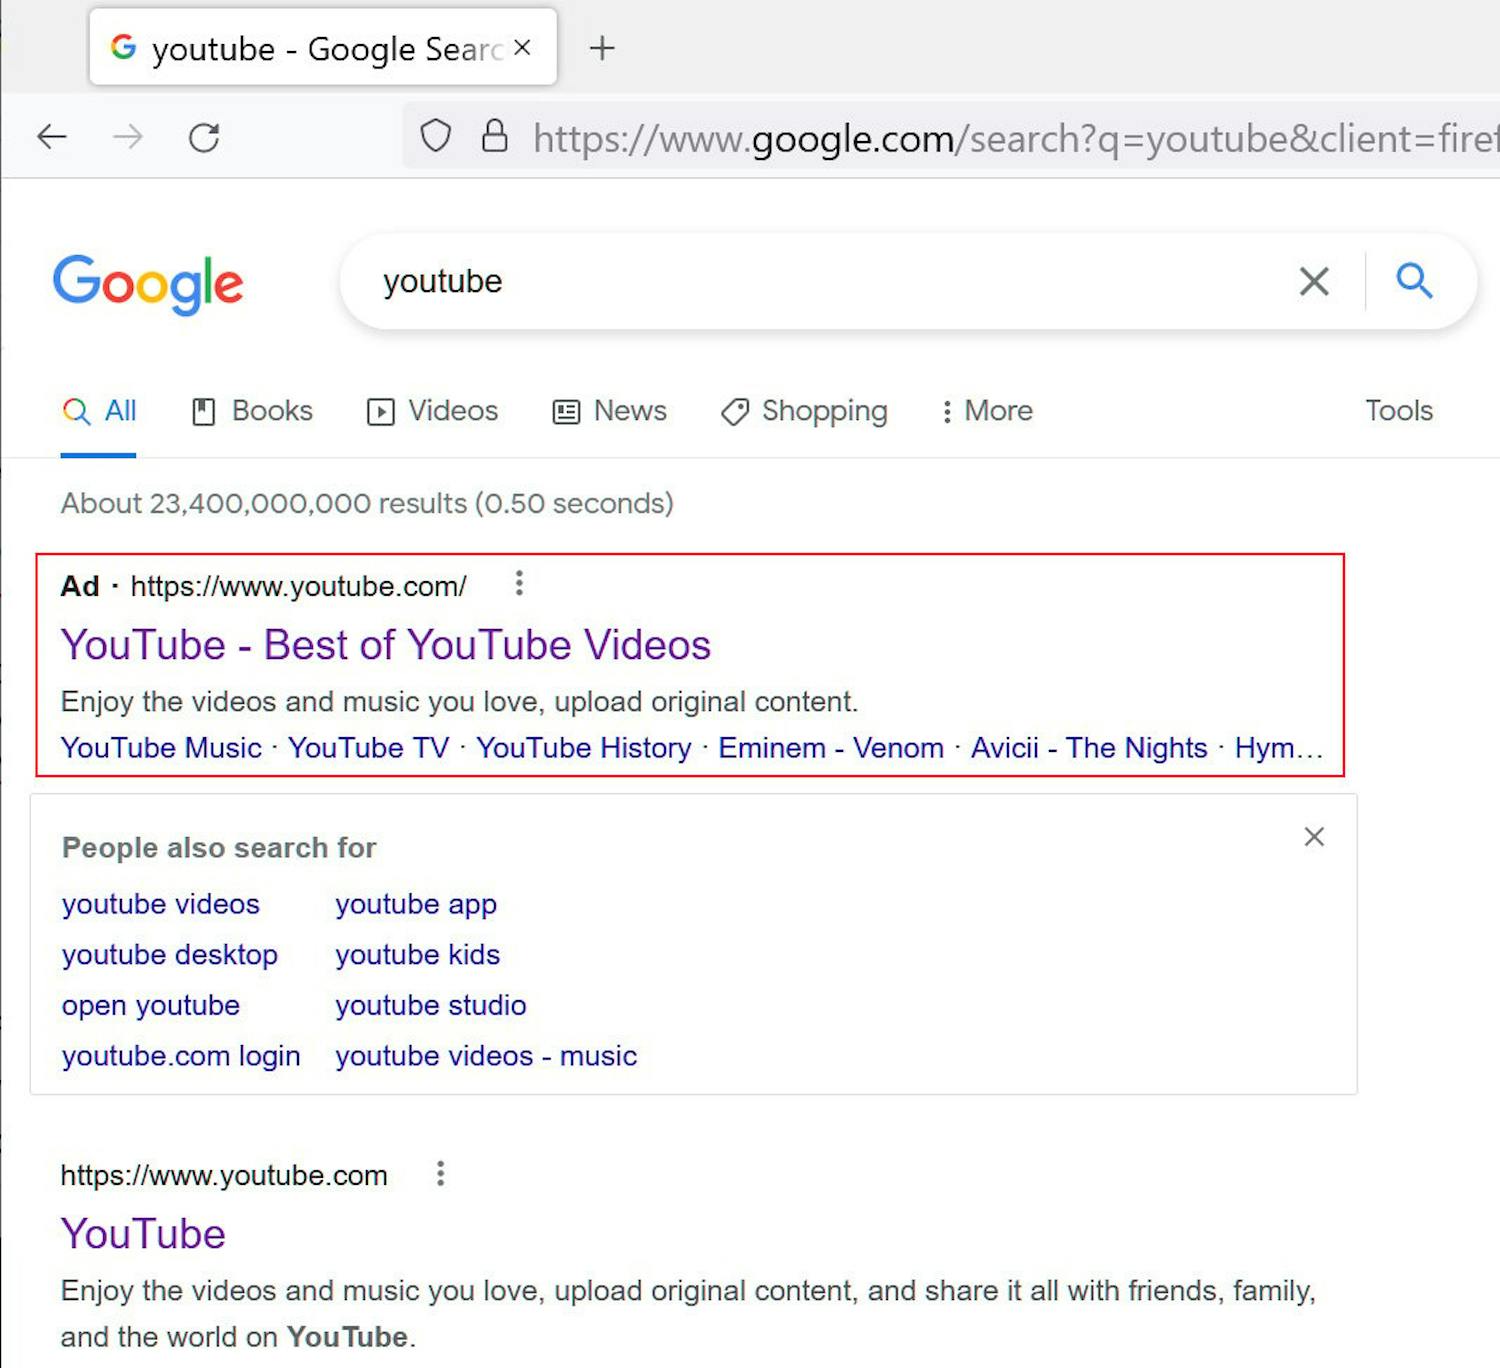Viewport: 1500px width, 1368px height.
Task: Click inside the browser address bar
Action: (x=900, y=137)
